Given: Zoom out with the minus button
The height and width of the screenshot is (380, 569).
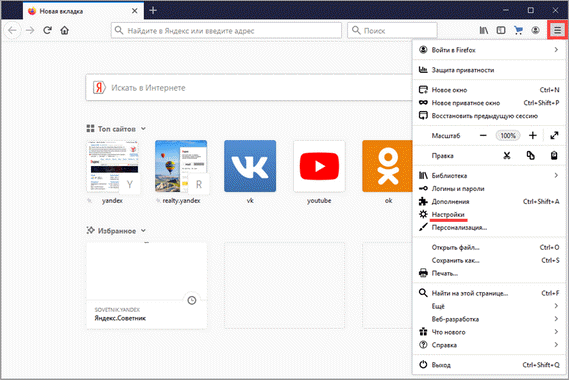Looking at the screenshot, I should (x=483, y=135).
